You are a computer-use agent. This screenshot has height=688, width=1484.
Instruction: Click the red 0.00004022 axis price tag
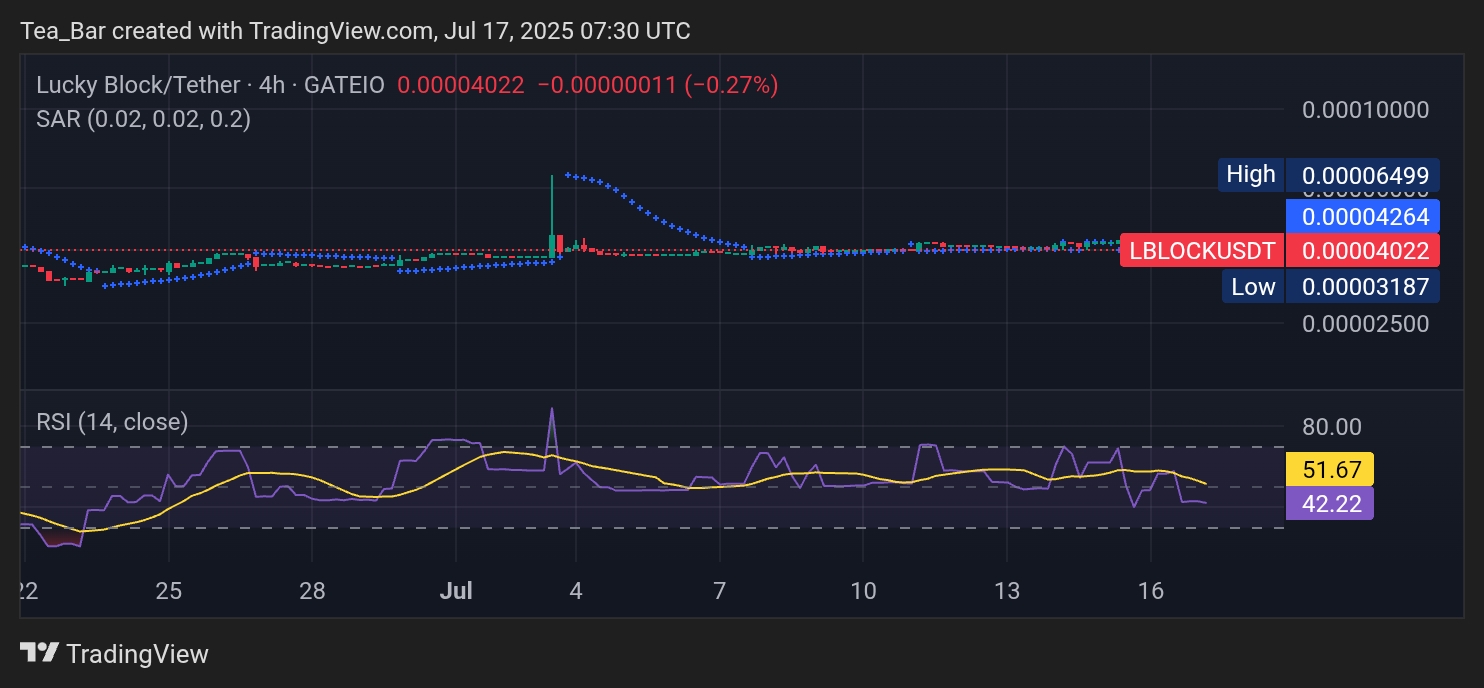click(x=1363, y=249)
